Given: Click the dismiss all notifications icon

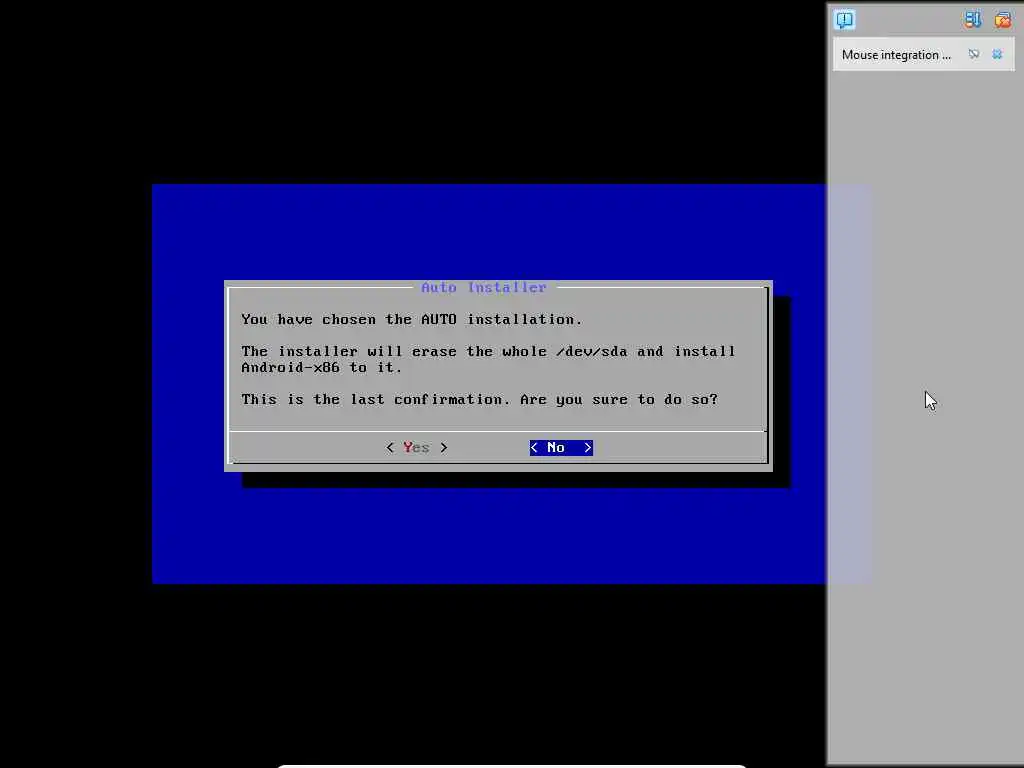Looking at the screenshot, I should click(x=1002, y=20).
